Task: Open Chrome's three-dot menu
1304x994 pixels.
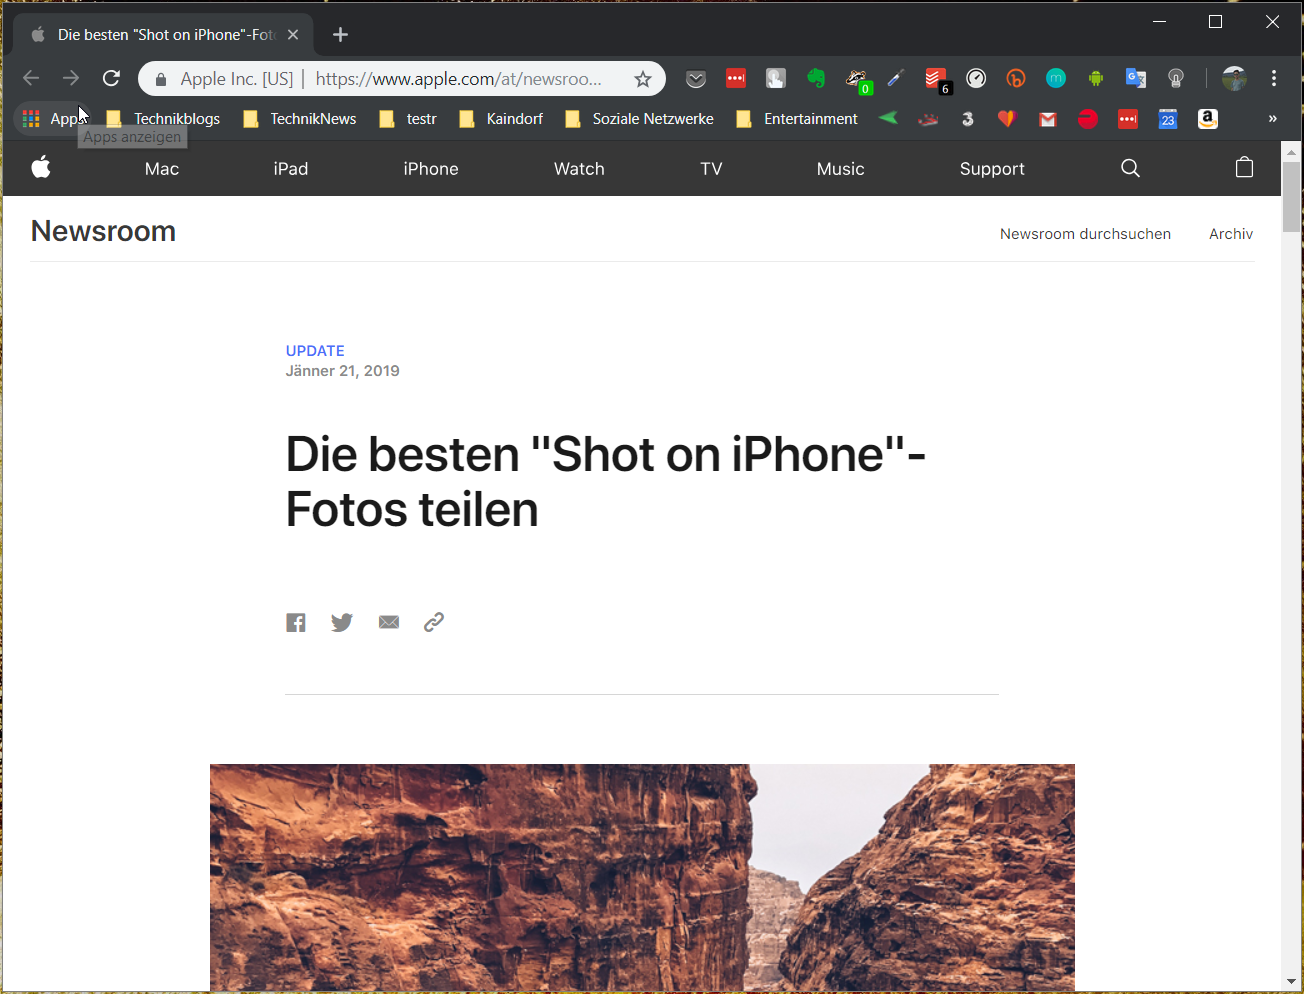Action: coord(1274,79)
